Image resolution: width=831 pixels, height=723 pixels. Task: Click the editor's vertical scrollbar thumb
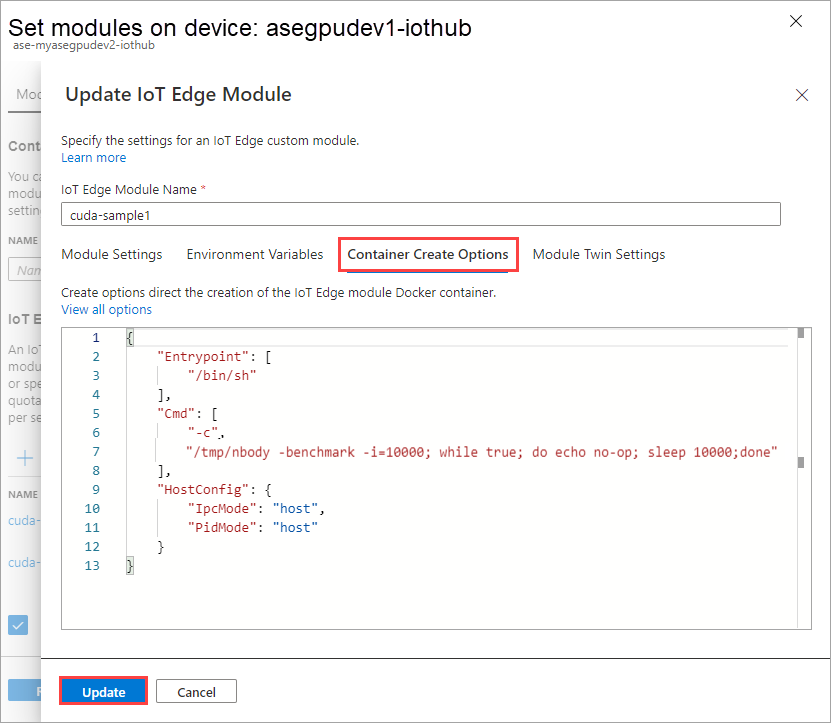point(801,462)
